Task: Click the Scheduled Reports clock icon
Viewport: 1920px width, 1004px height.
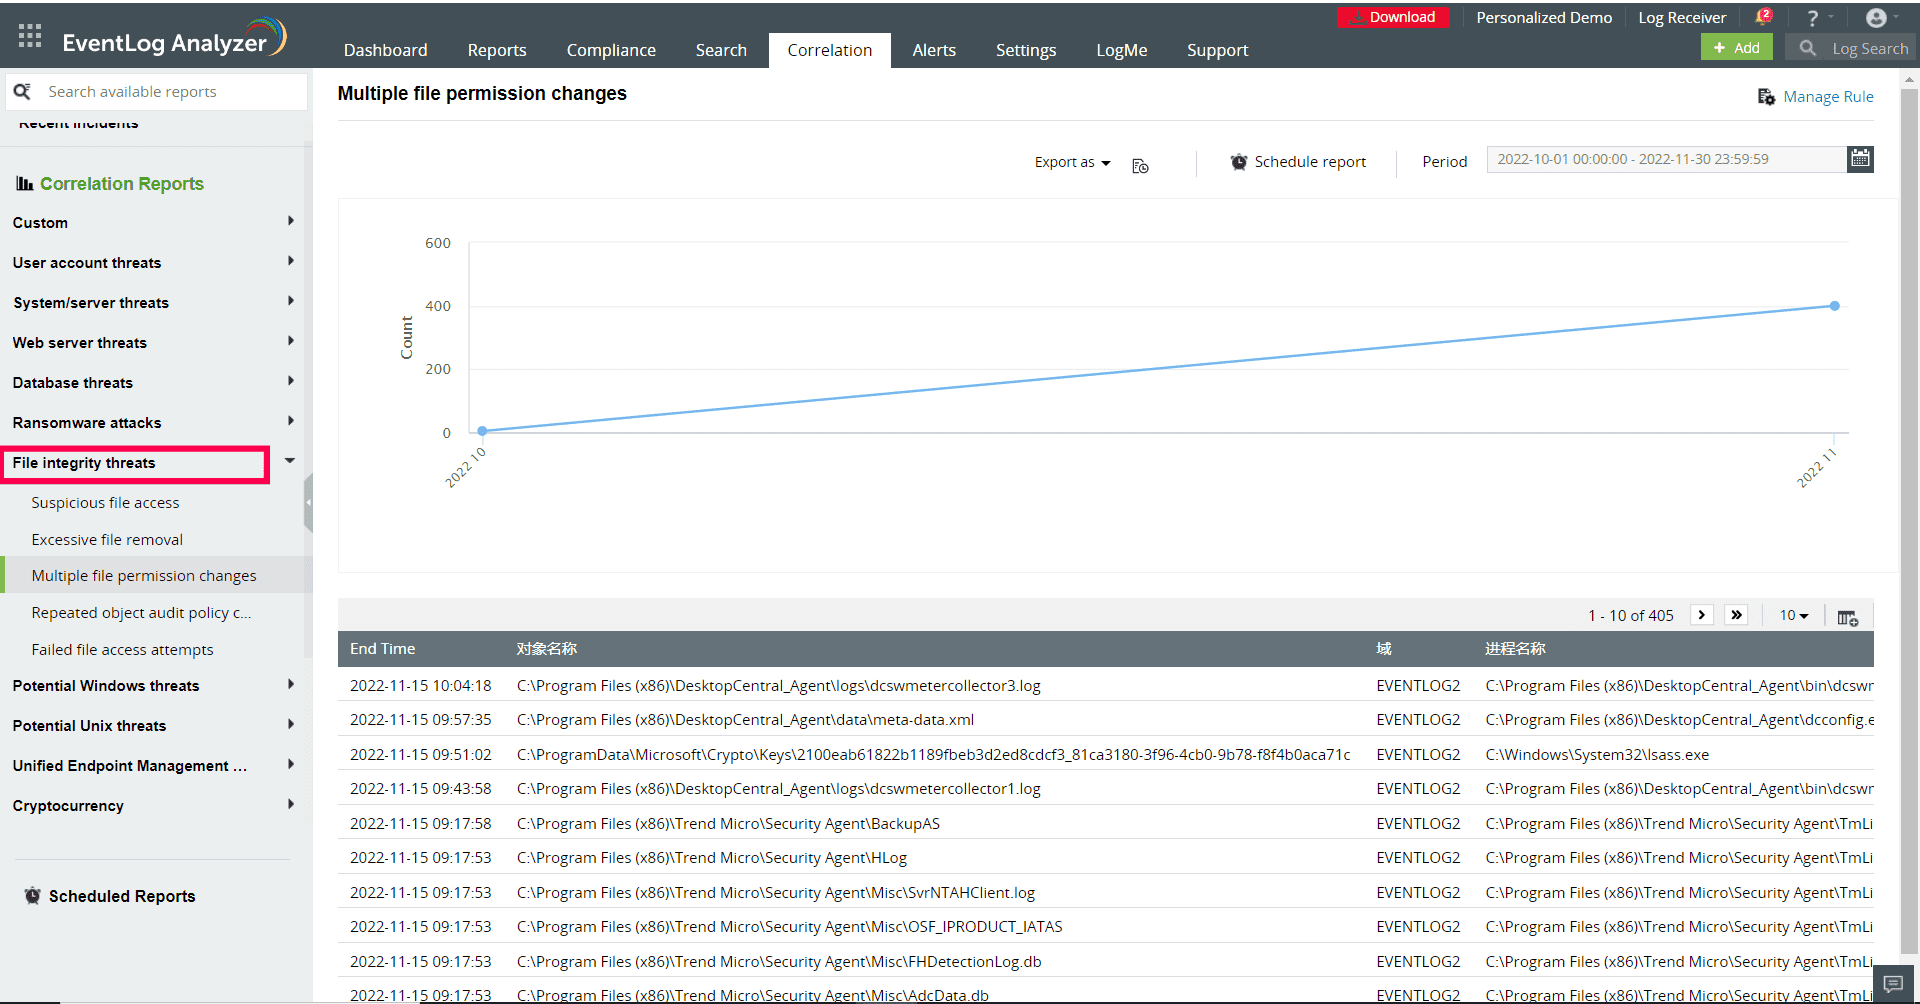Action: pyautogui.click(x=33, y=896)
